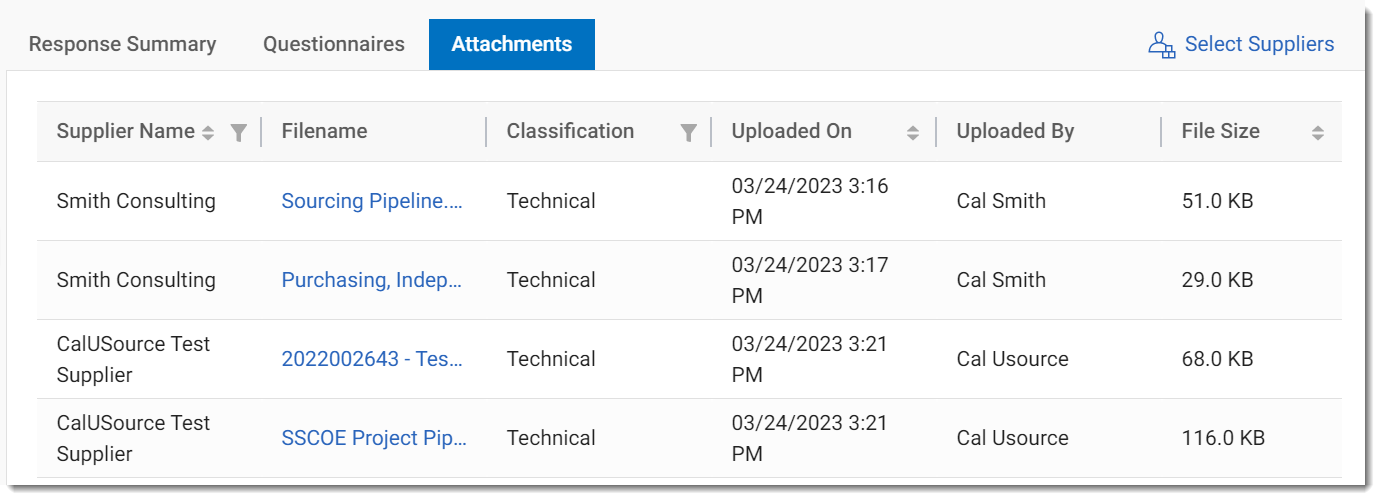Open Classification filter funnel icon
The height and width of the screenshot is (500, 1380).
(x=688, y=132)
